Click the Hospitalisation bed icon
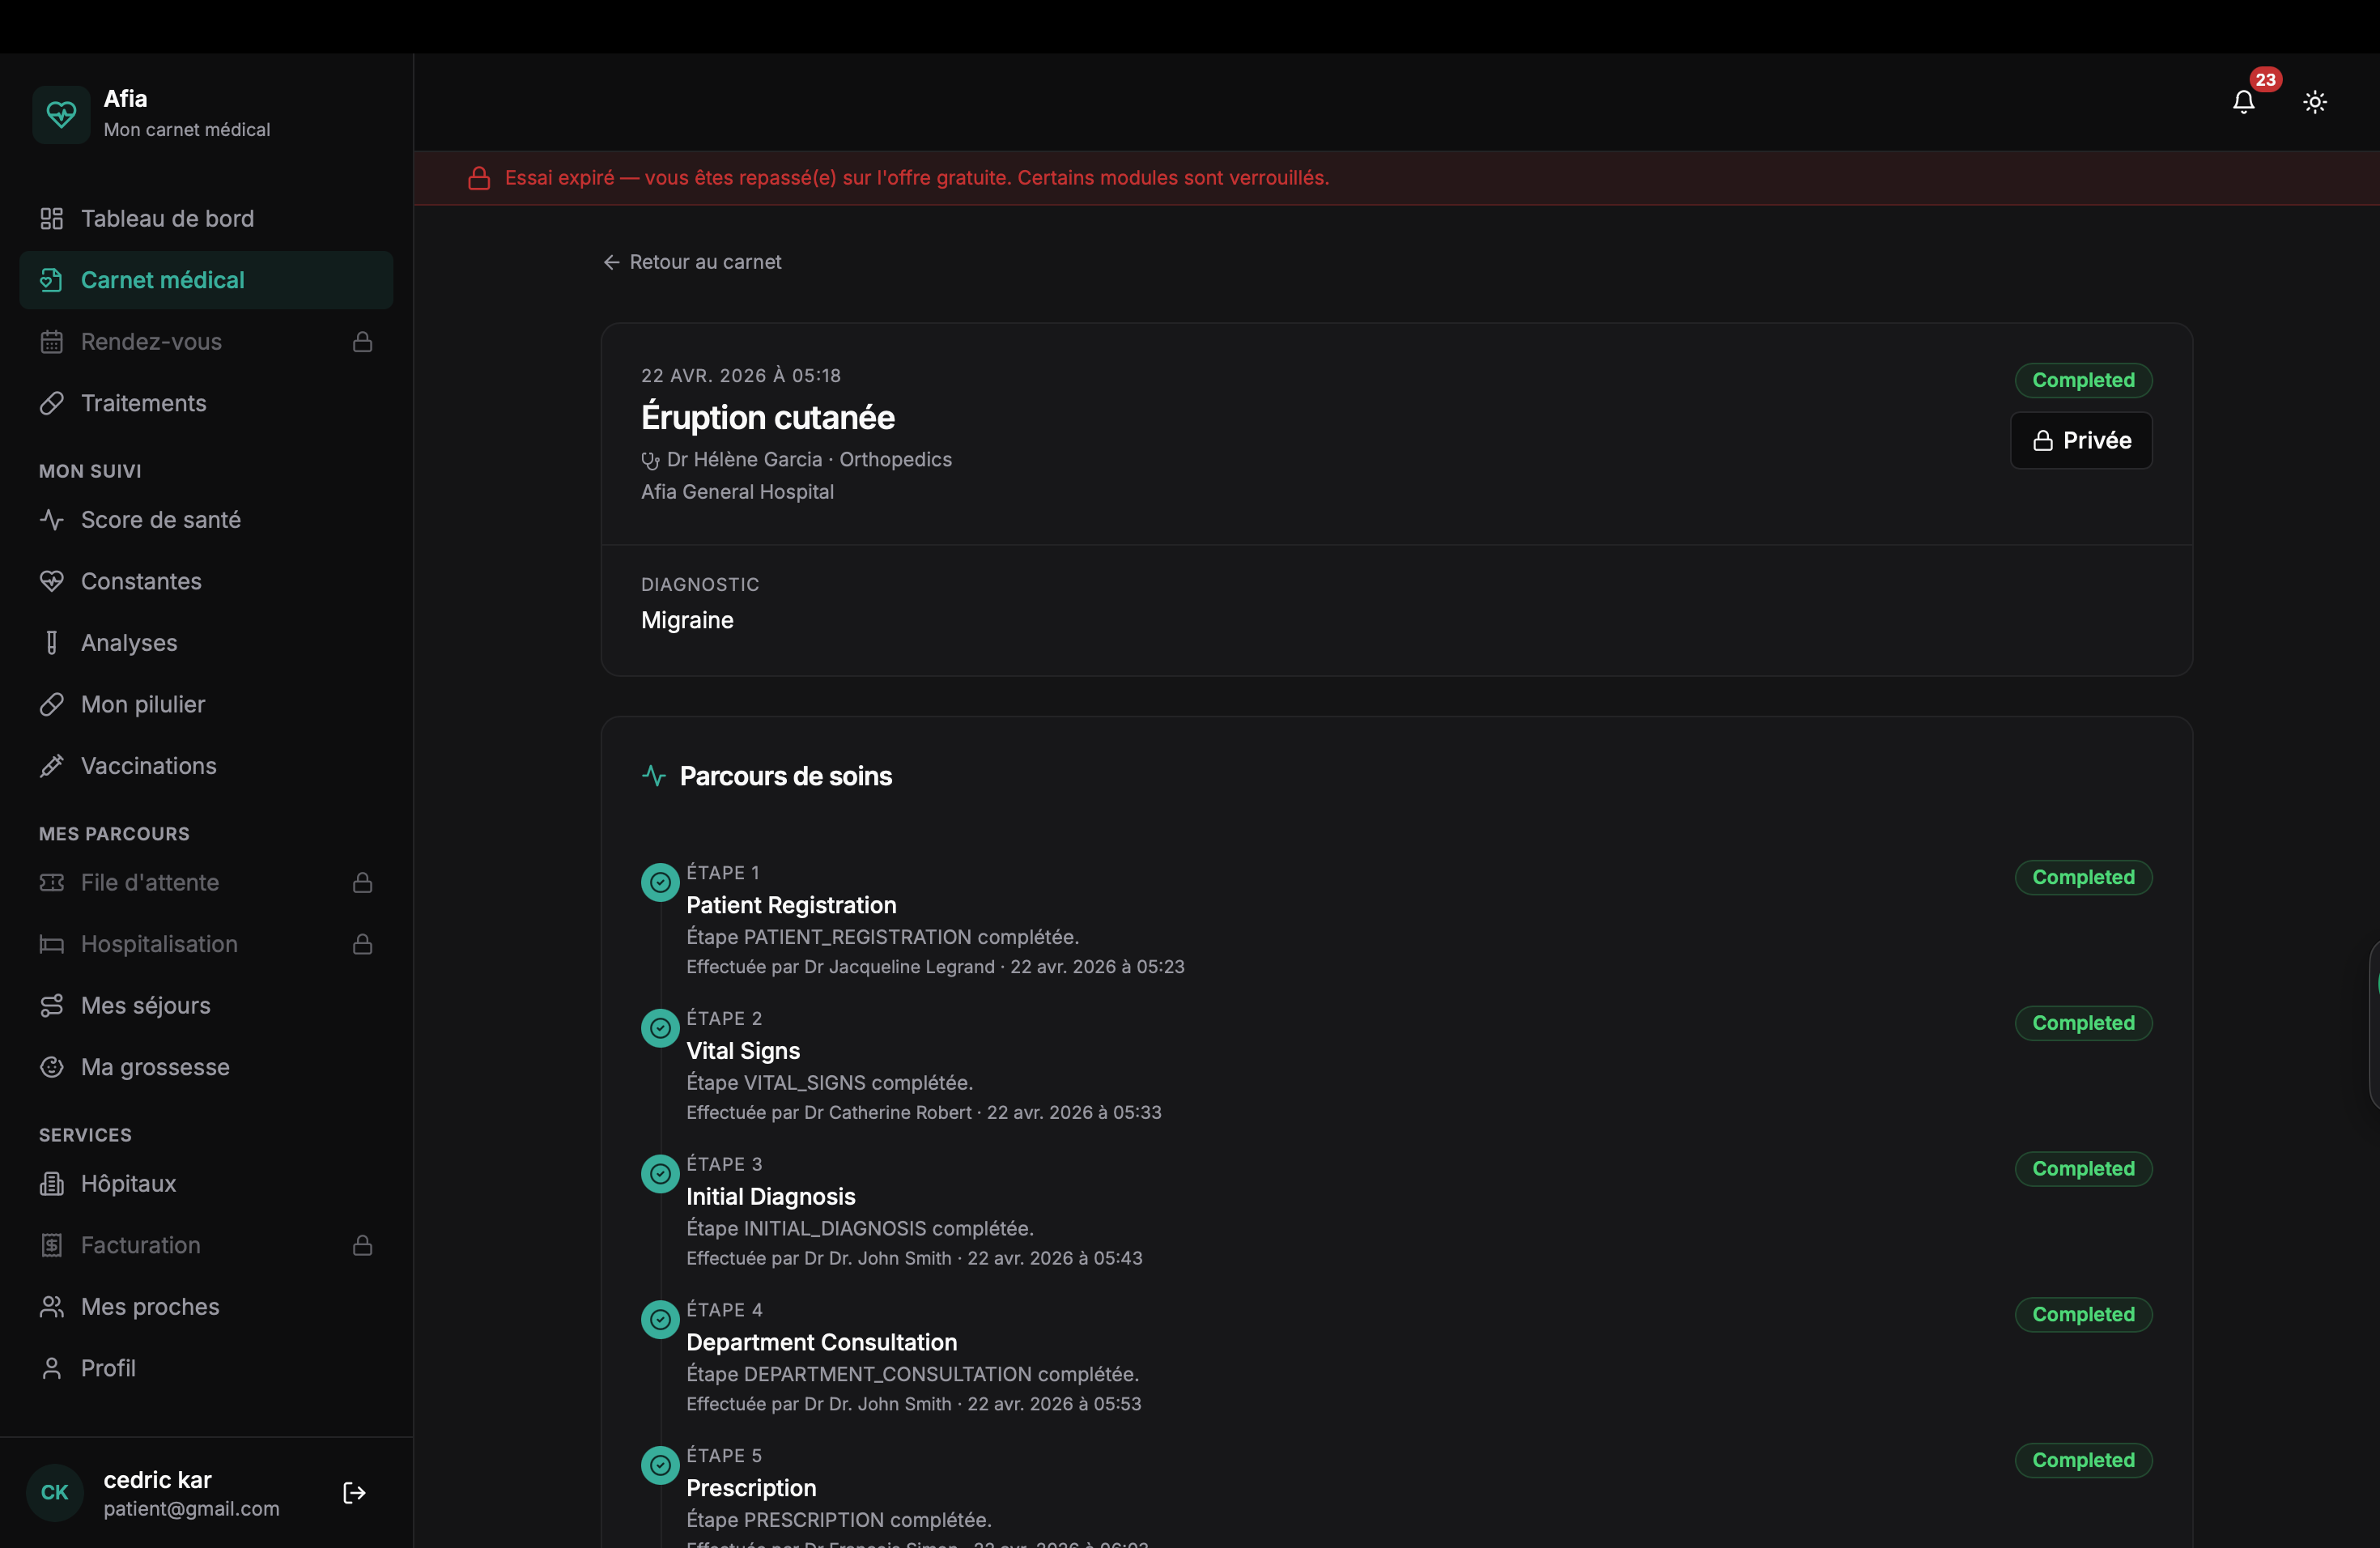2380x1548 pixels. coord(52,944)
